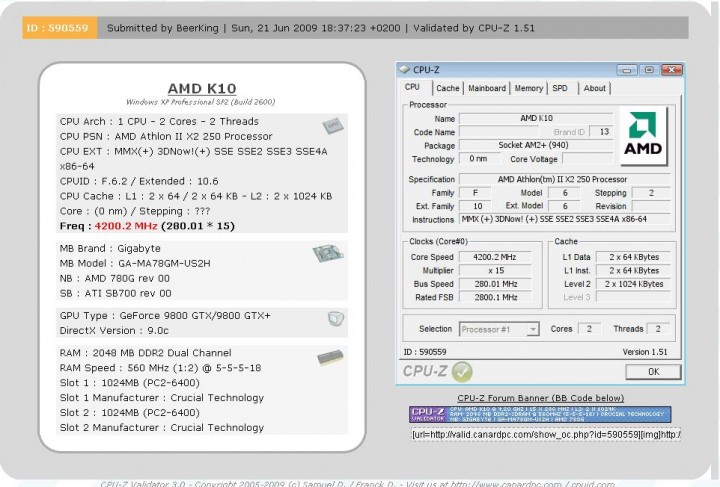Click the RAM Speed 560 MHz line
The height and width of the screenshot is (487, 720).
160,368
